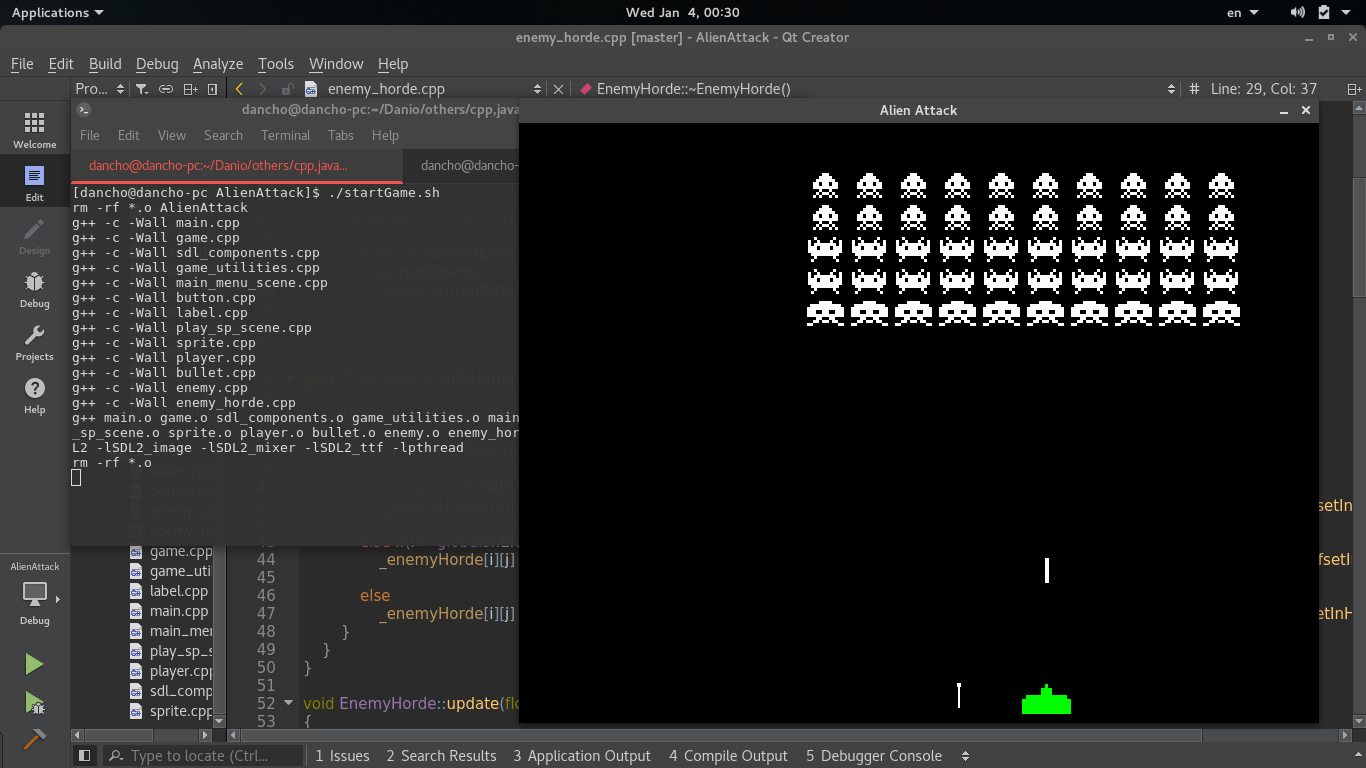The width and height of the screenshot is (1366, 768).
Task: Build project with the hammer icon
Action: point(34,739)
